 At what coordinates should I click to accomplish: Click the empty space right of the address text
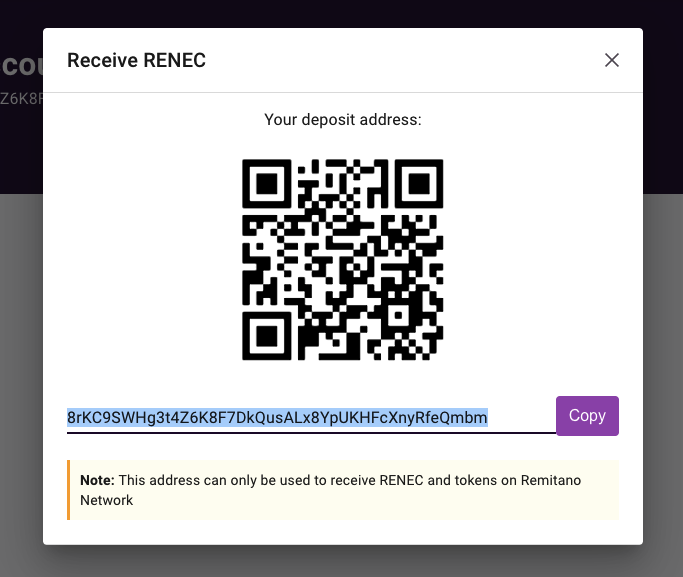[522, 417]
